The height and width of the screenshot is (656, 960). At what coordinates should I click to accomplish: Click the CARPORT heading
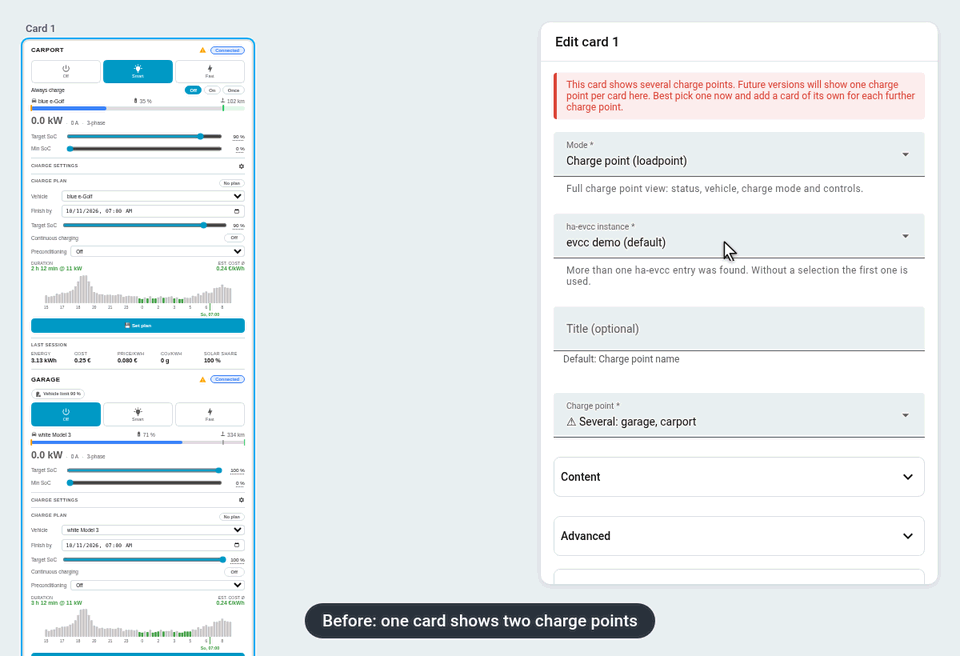(47, 50)
